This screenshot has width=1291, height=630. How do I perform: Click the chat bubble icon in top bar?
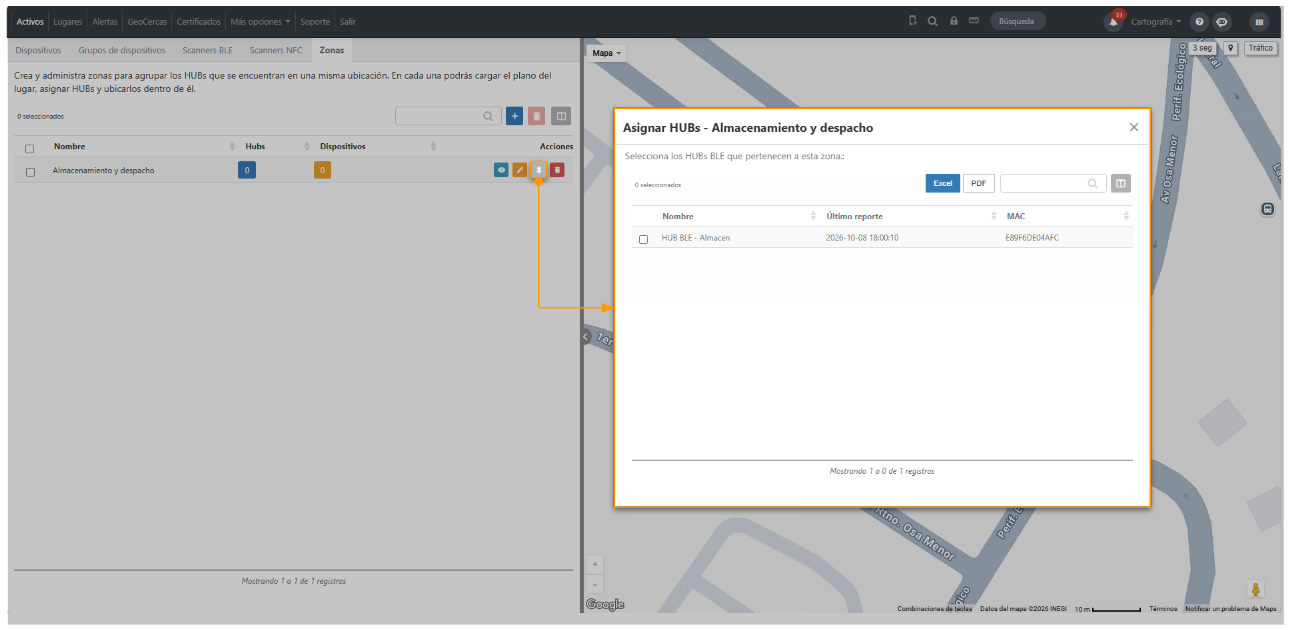[x=1222, y=22]
